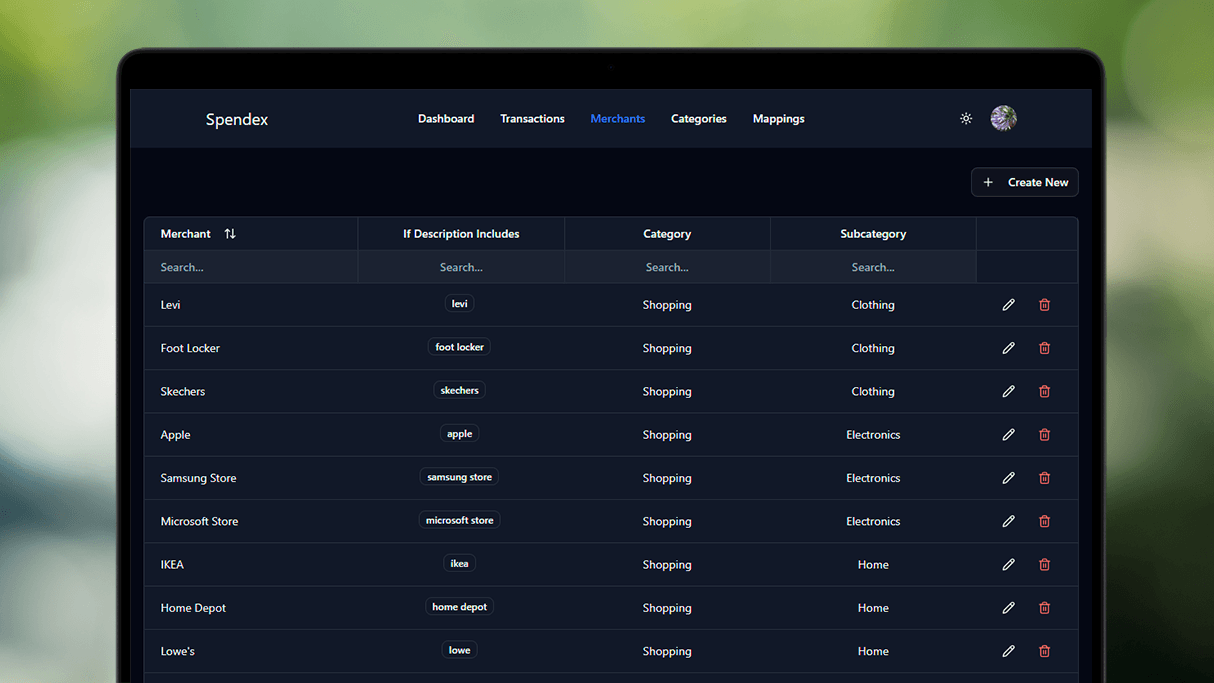The width and height of the screenshot is (1214, 683).
Task: Click Clothing subcategory in Levi row
Action: pos(873,305)
